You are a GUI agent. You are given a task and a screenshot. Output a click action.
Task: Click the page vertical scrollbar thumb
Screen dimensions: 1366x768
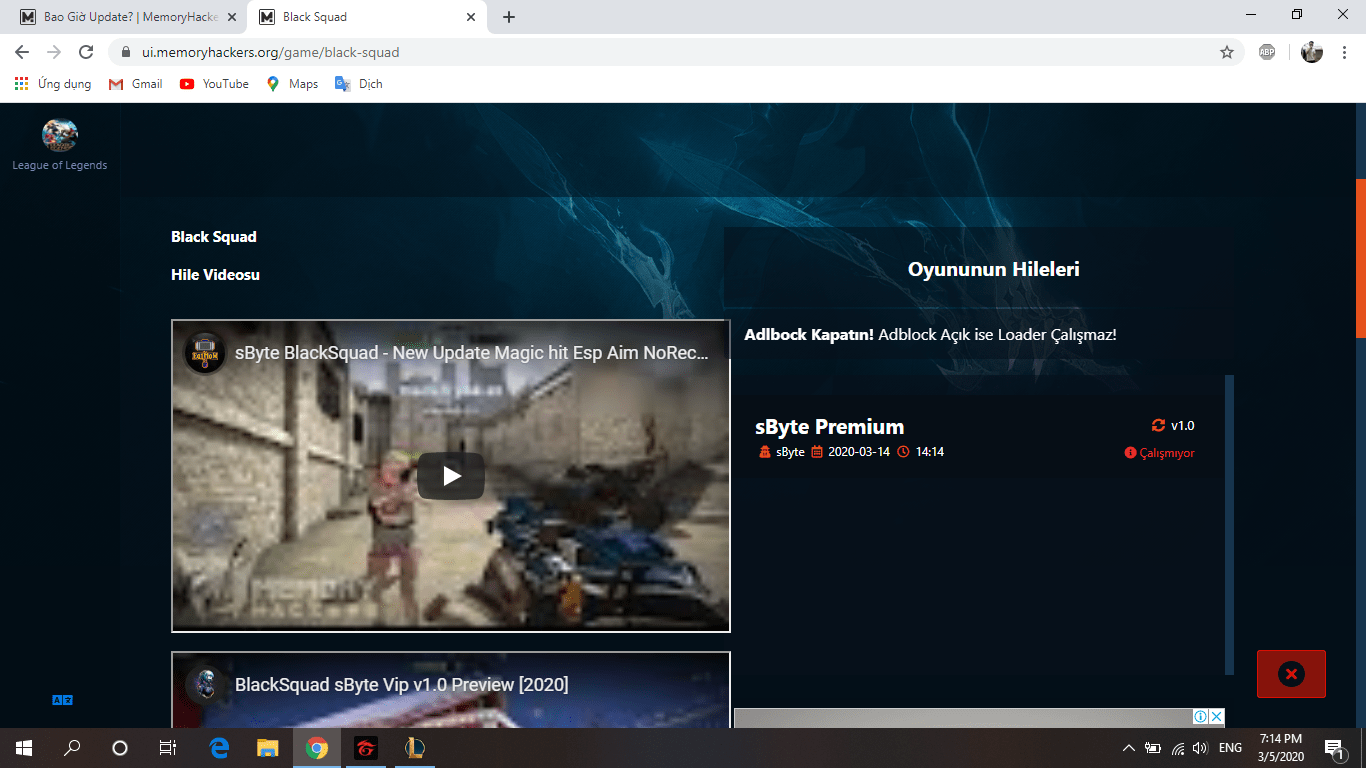point(1360,258)
